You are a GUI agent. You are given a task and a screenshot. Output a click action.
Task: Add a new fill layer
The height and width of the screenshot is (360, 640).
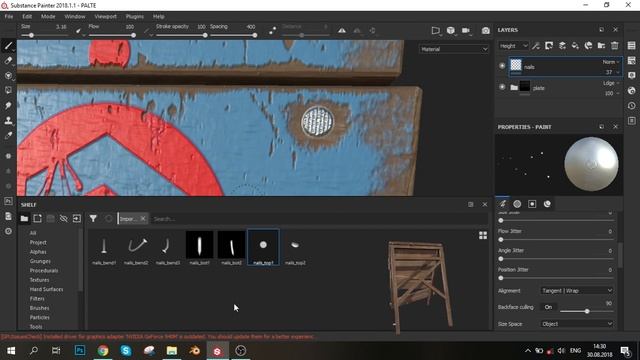click(x=575, y=46)
